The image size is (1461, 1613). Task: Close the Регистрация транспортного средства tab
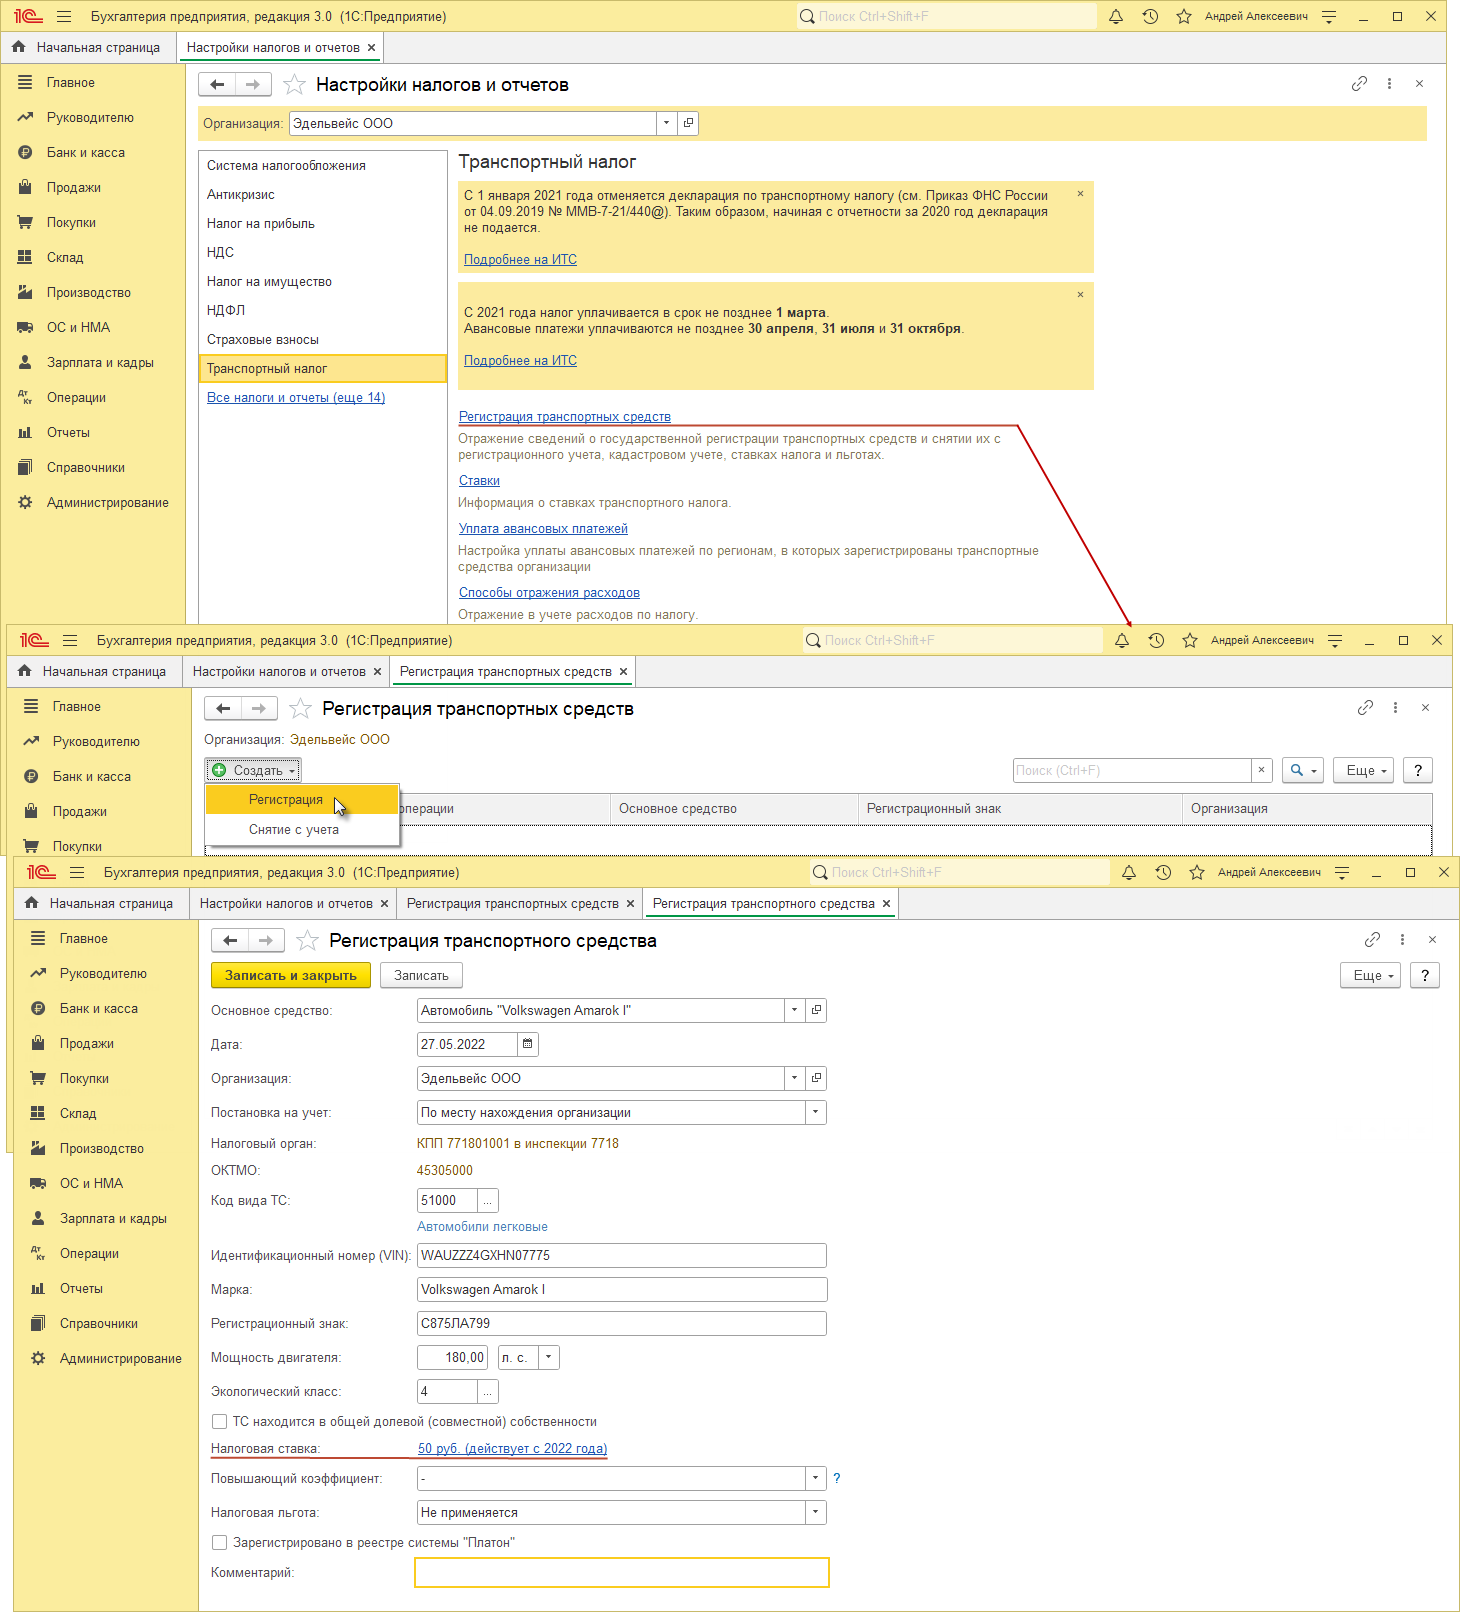click(886, 903)
